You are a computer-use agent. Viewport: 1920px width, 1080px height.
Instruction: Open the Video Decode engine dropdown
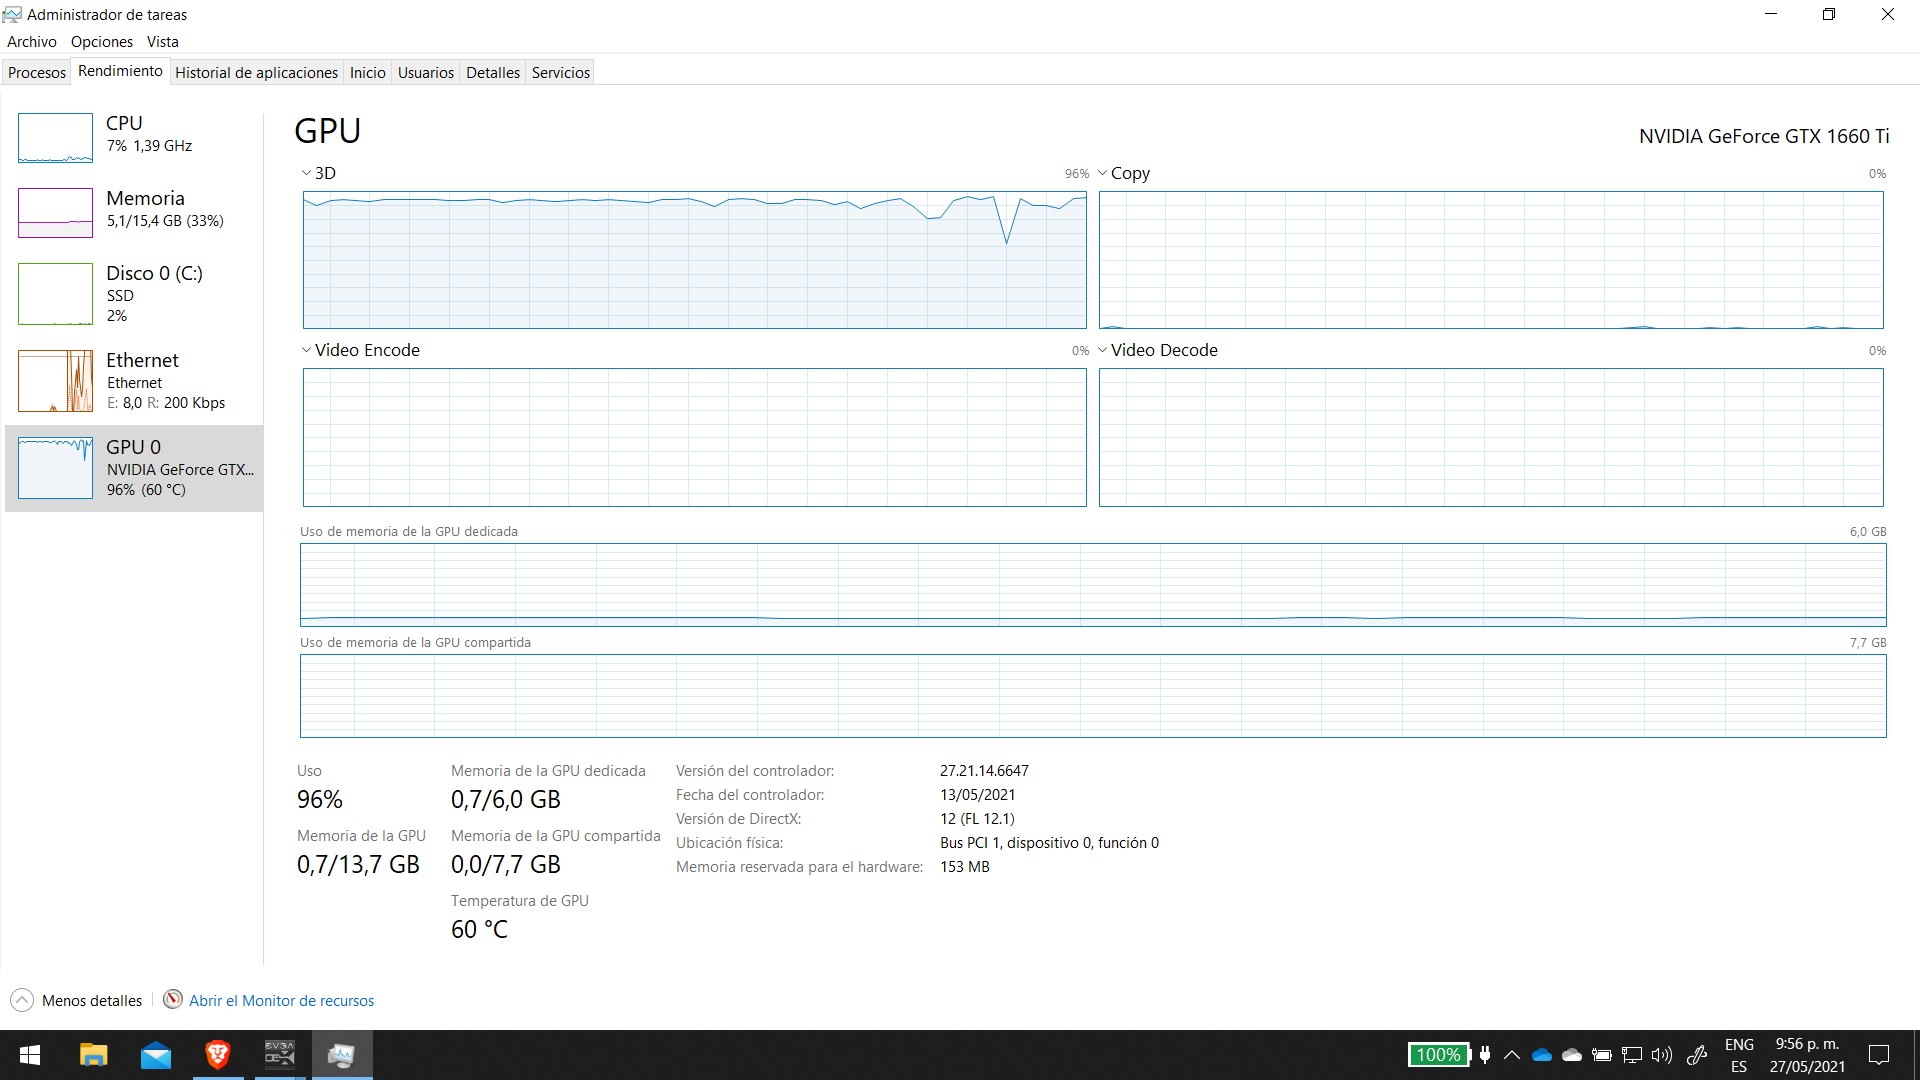pyautogui.click(x=1102, y=350)
